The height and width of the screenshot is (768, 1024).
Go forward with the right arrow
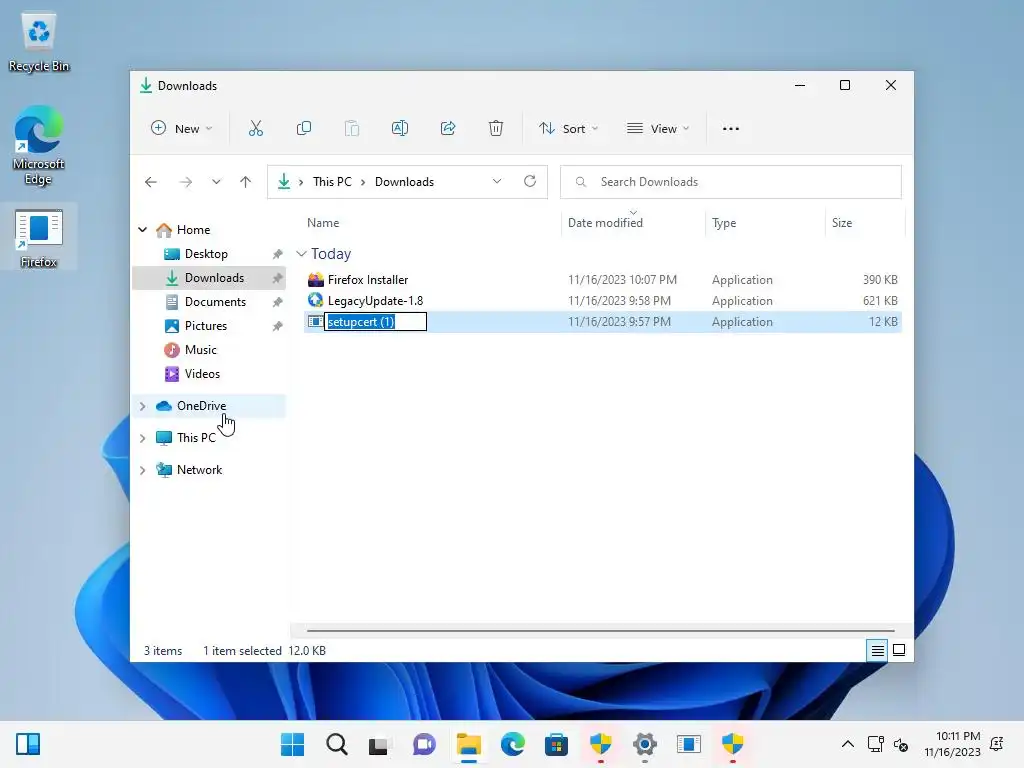pyautogui.click(x=185, y=182)
